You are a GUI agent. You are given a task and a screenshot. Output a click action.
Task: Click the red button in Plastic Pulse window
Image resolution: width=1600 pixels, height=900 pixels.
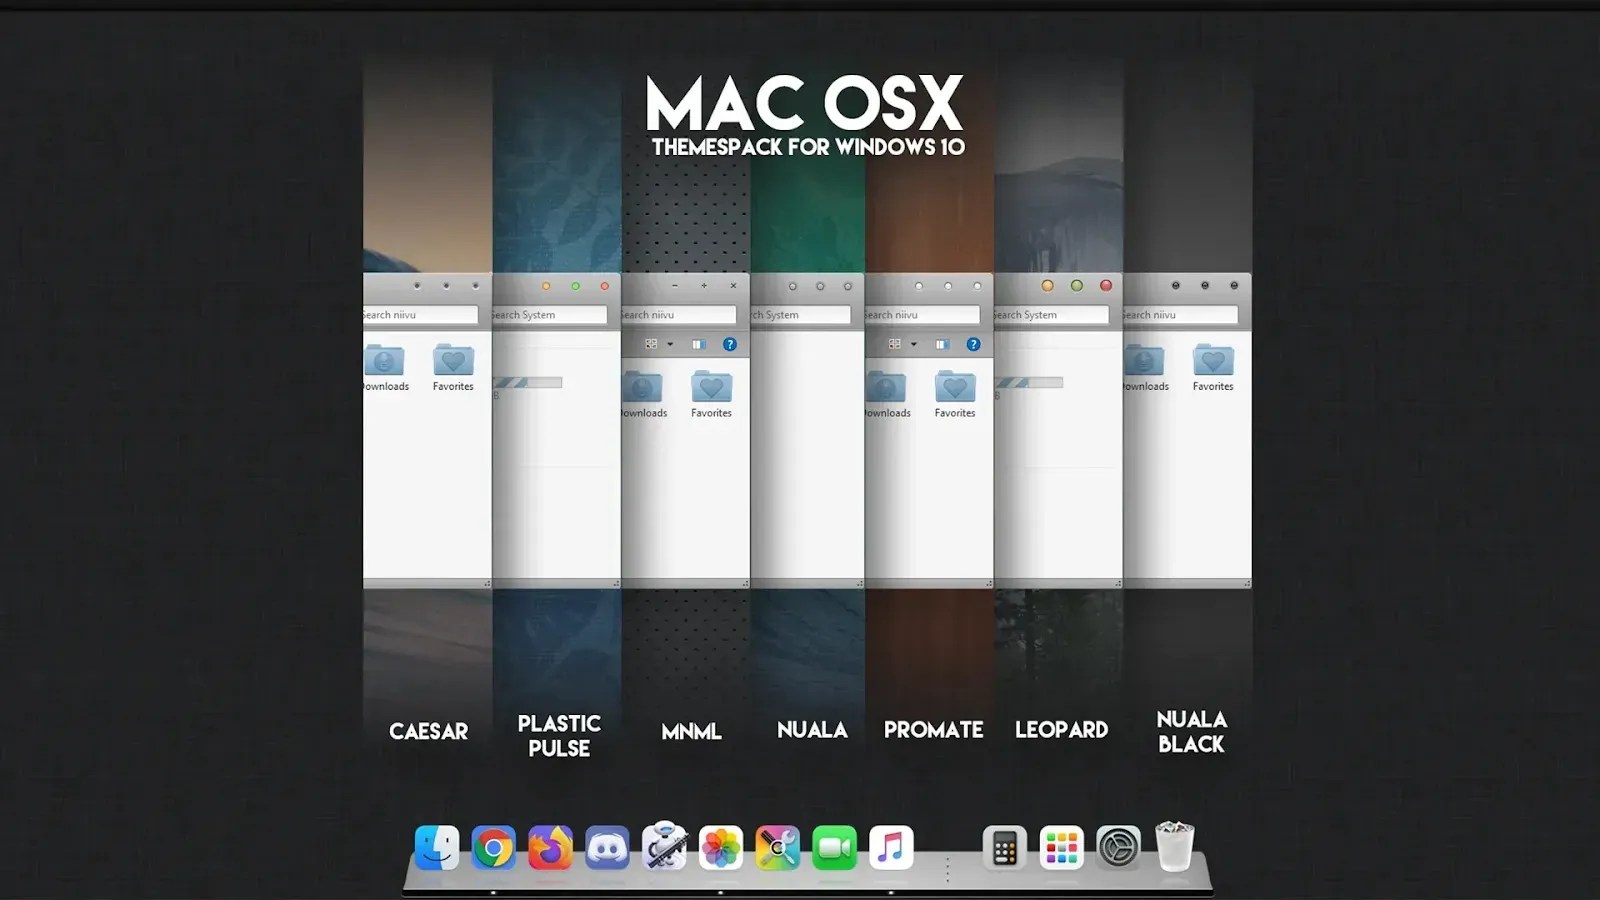click(604, 286)
